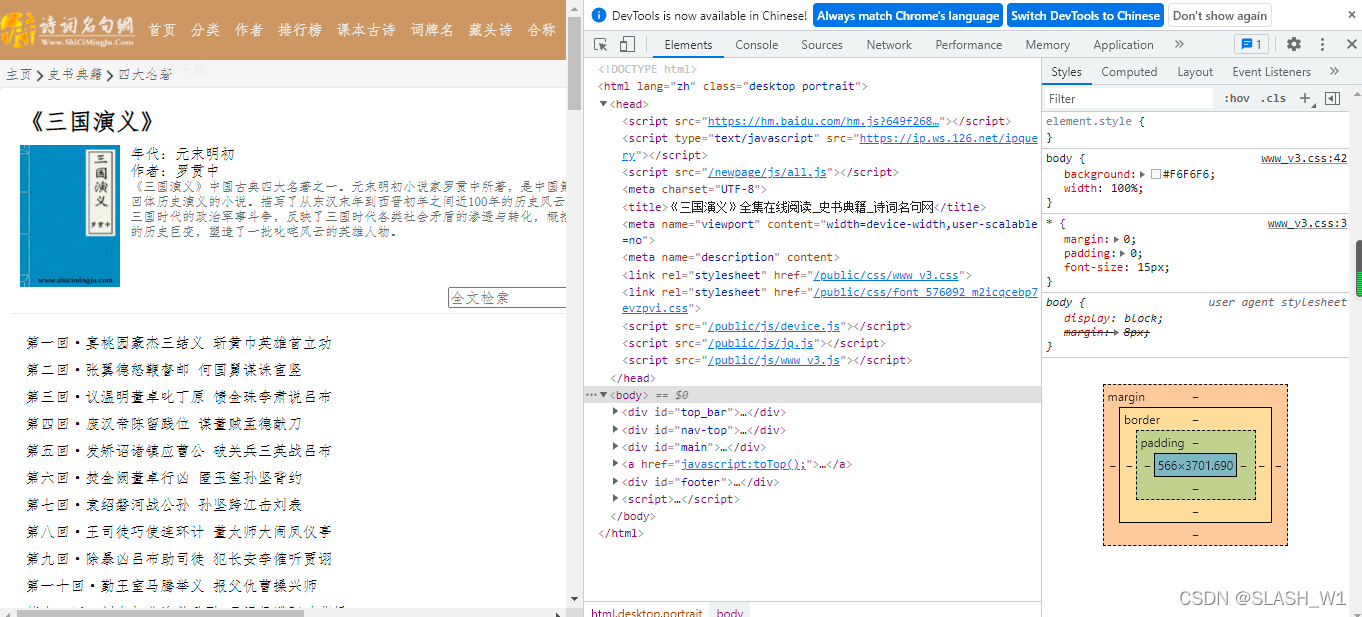Image resolution: width=1362 pixels, height=617 pixels.
Task: Open the issues counter badge showing 1
Action: point(1251,44)
